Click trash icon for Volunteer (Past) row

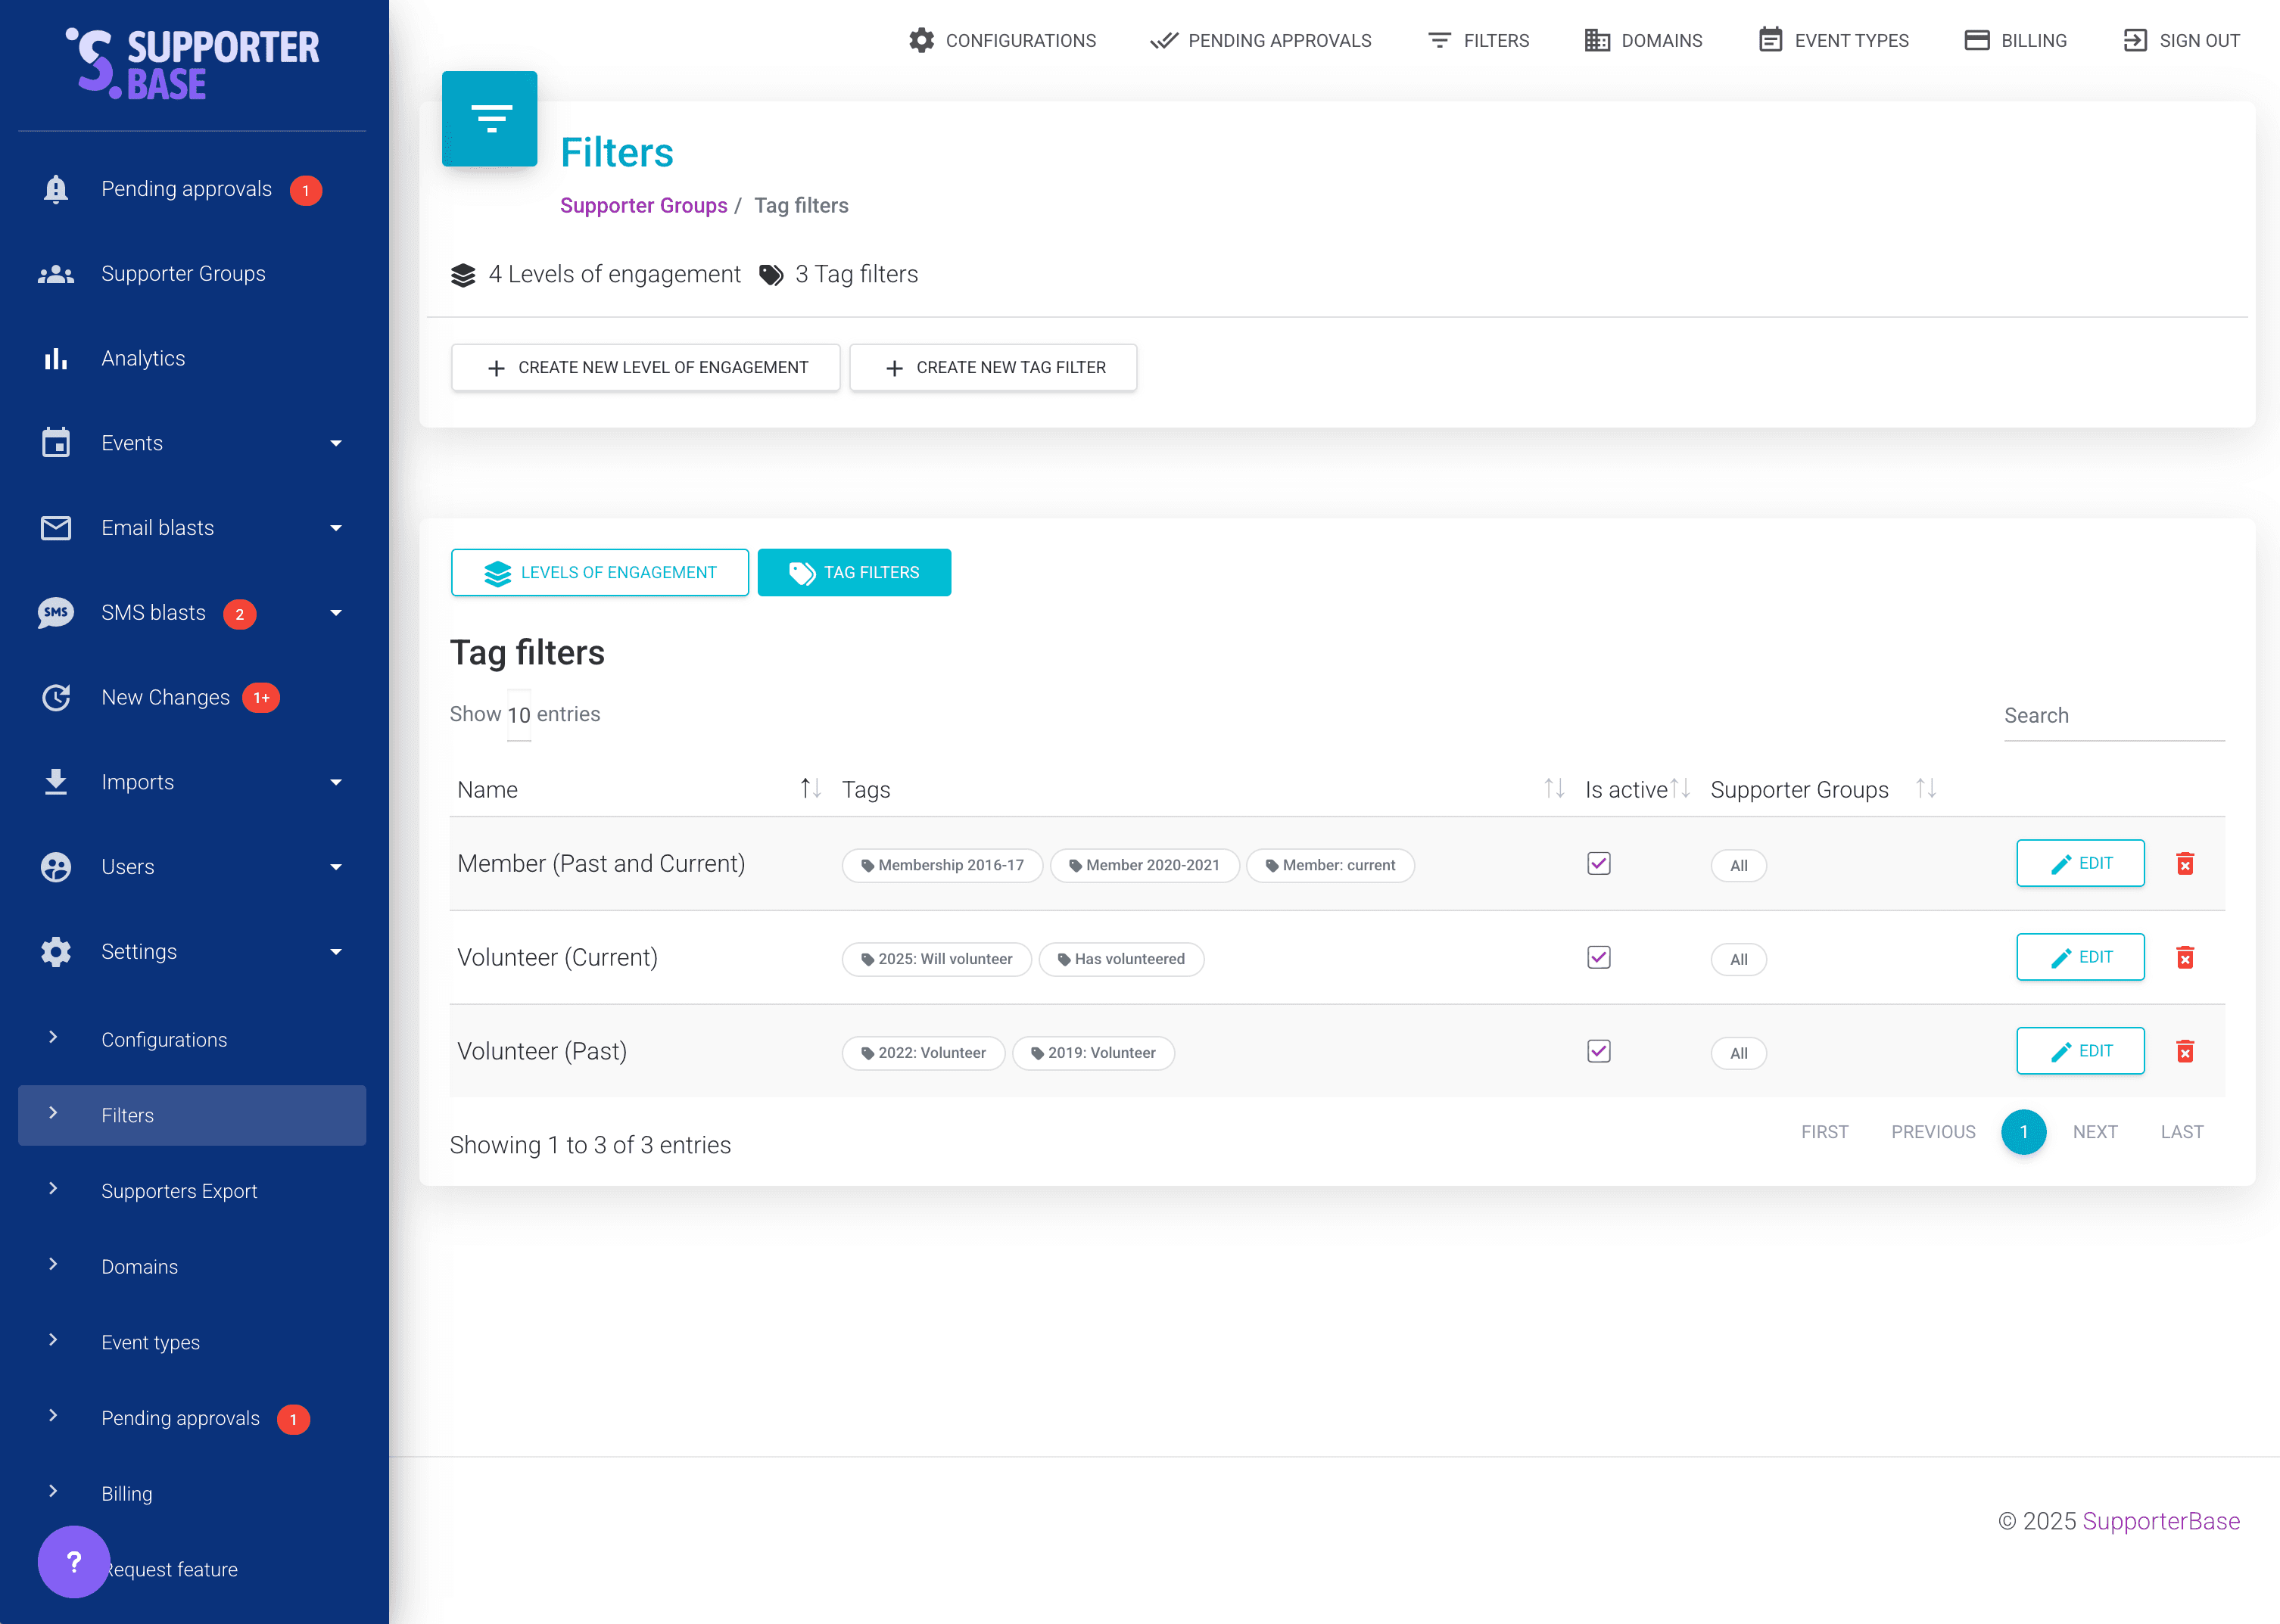pos(2185,1052)
